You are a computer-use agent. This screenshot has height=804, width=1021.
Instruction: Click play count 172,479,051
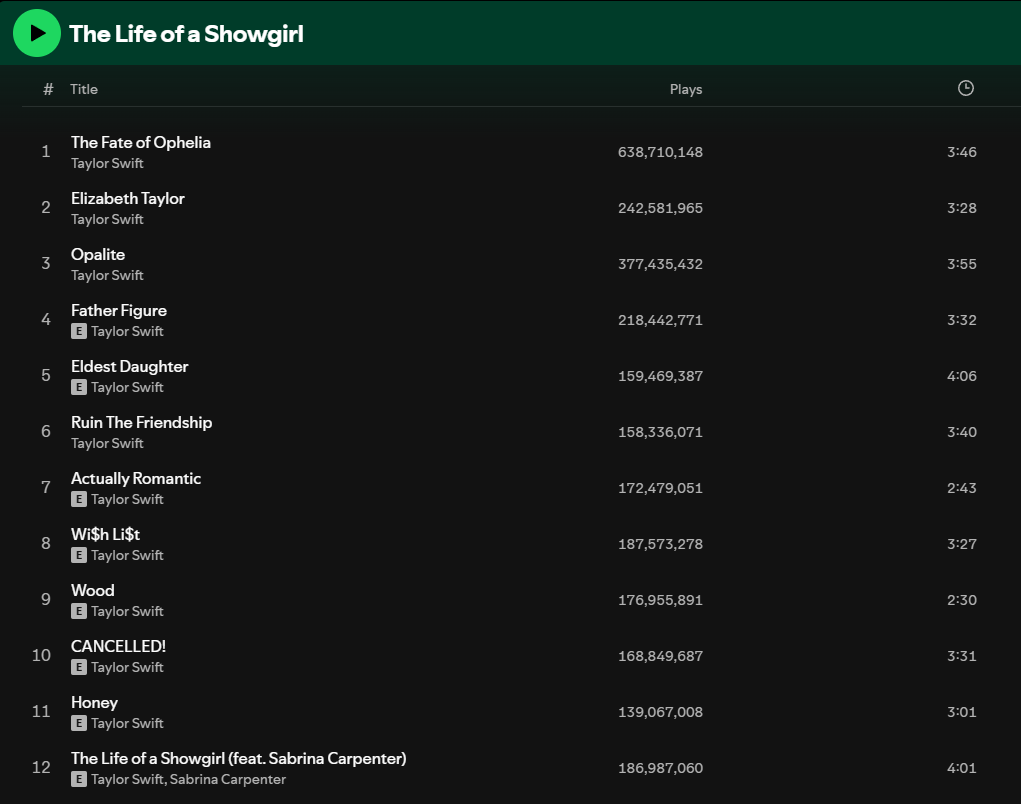pyautogui.click(x=660, y=488)
